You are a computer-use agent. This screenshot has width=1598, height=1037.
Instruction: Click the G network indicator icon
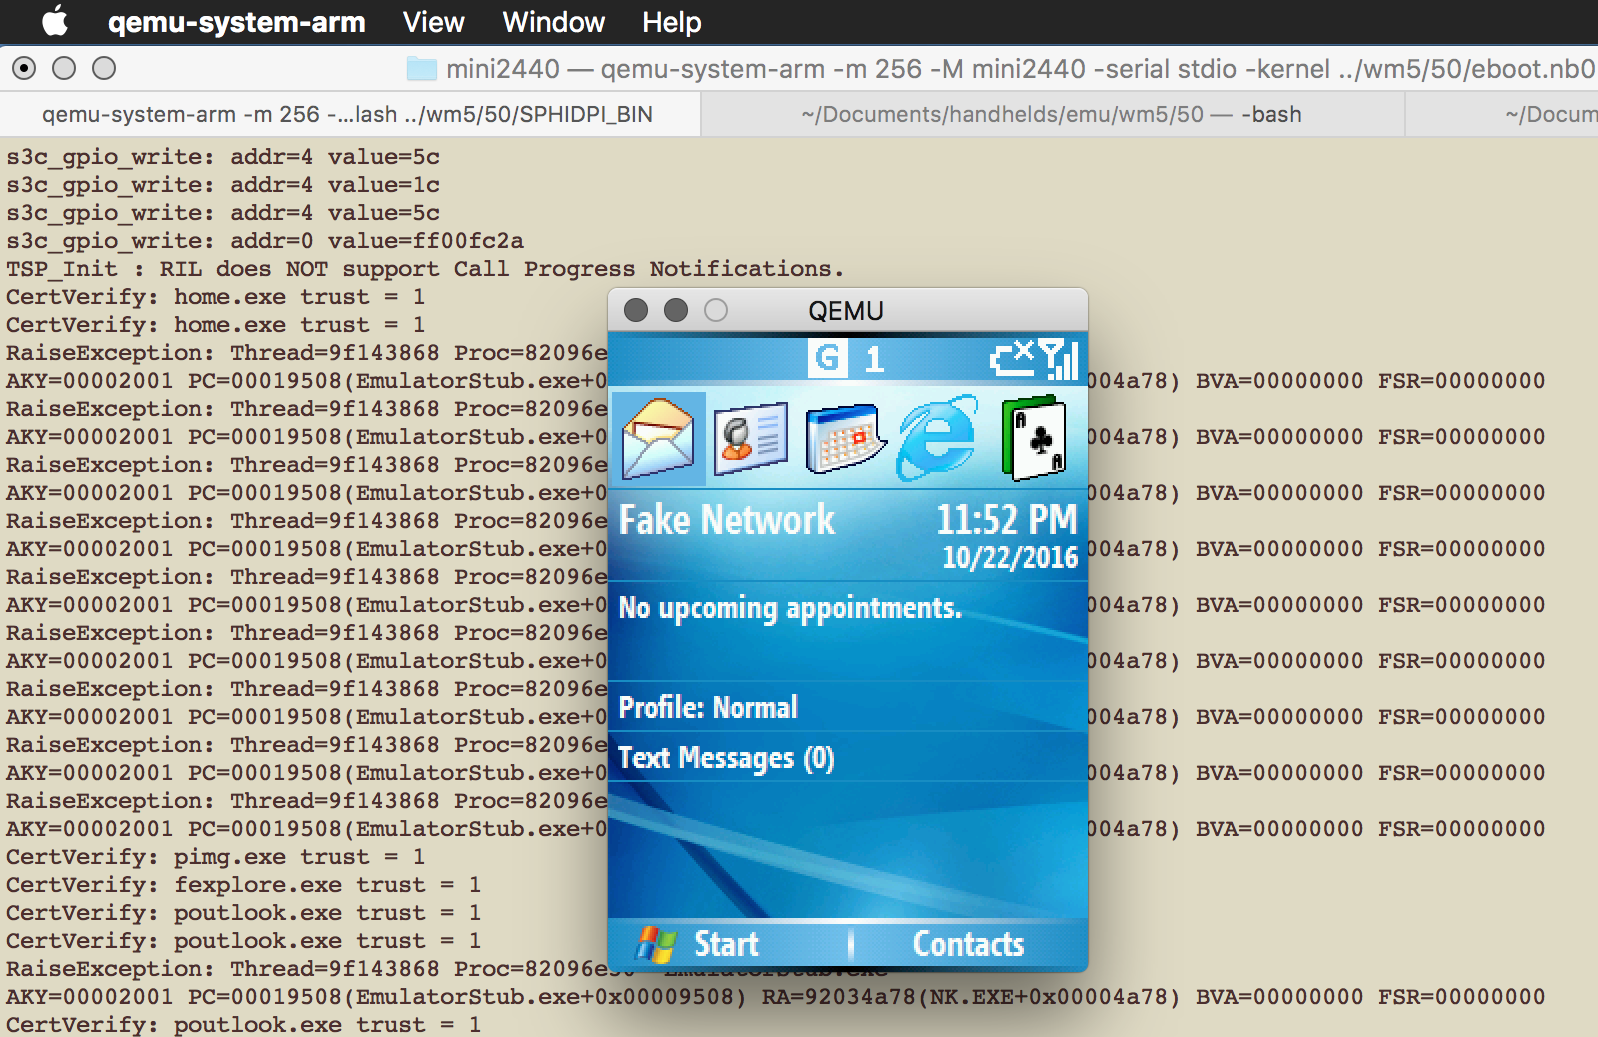[827, 358]
